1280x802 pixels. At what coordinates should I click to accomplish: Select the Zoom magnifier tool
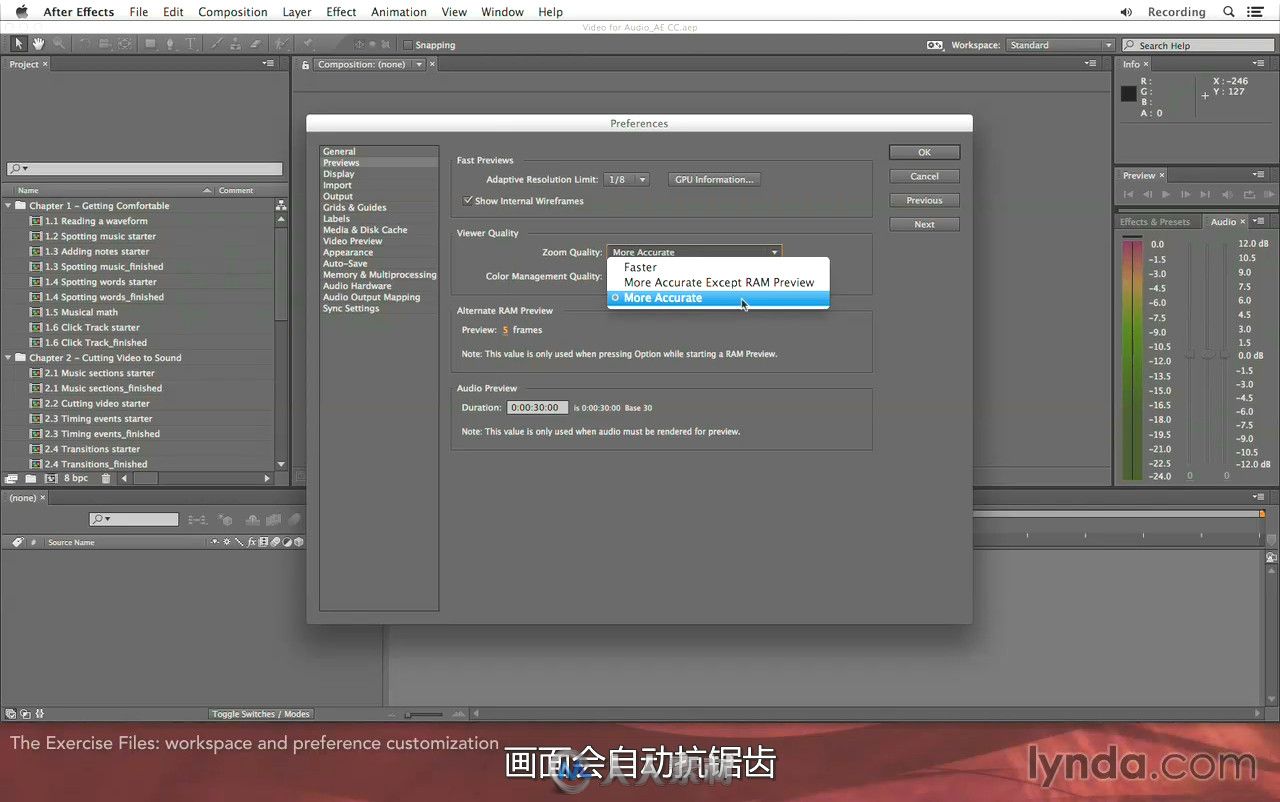[58, 44]
